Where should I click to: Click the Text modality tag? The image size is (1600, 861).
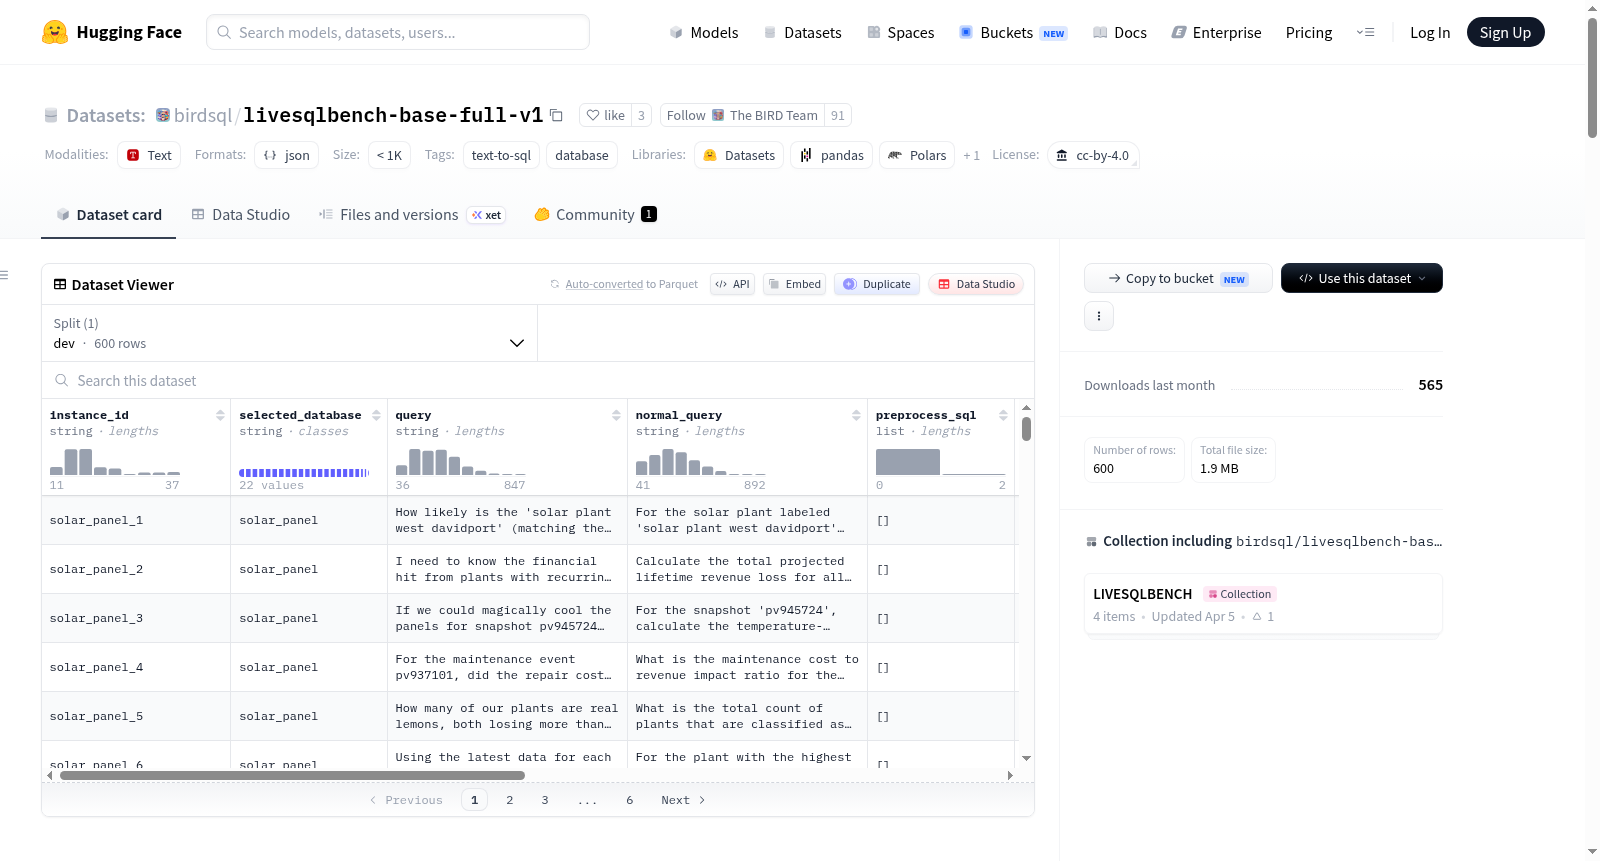tap(149, 155)
